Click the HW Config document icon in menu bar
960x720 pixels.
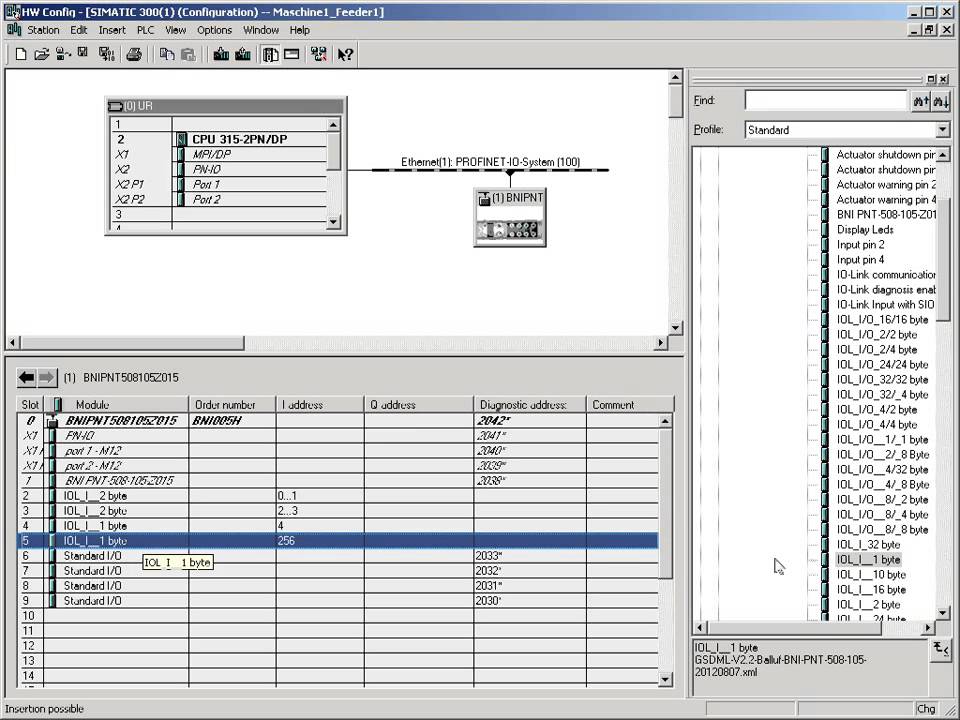(x=13, y=29)
